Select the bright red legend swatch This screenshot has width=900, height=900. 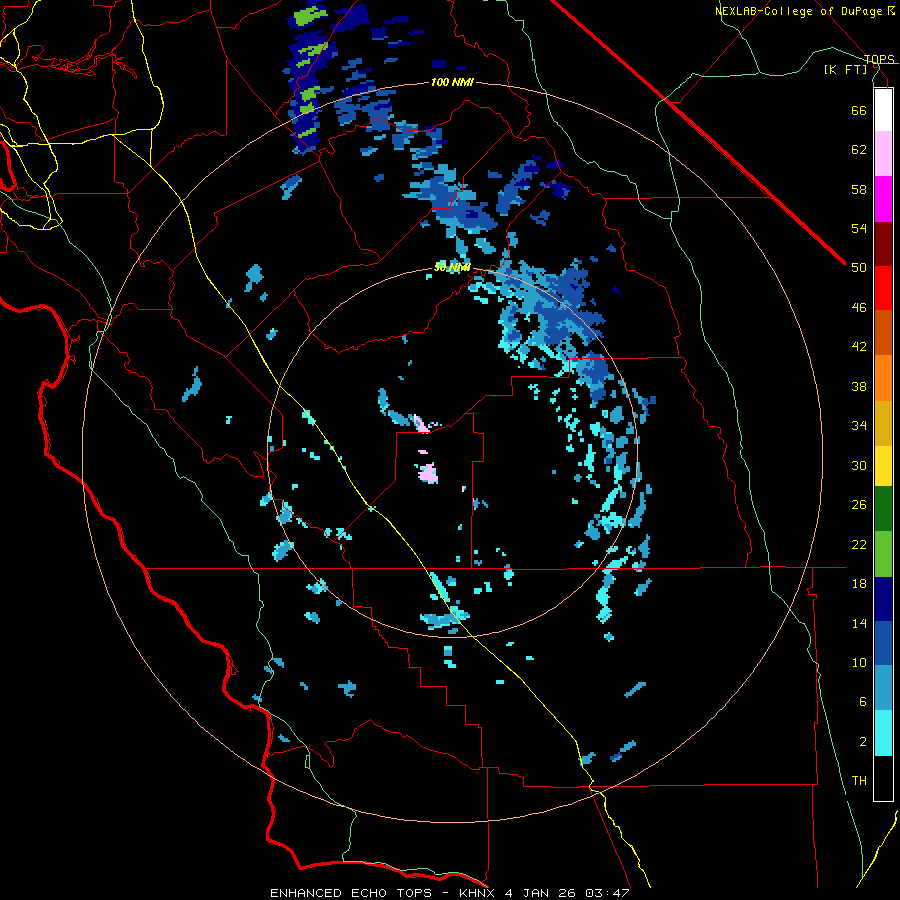883,288
